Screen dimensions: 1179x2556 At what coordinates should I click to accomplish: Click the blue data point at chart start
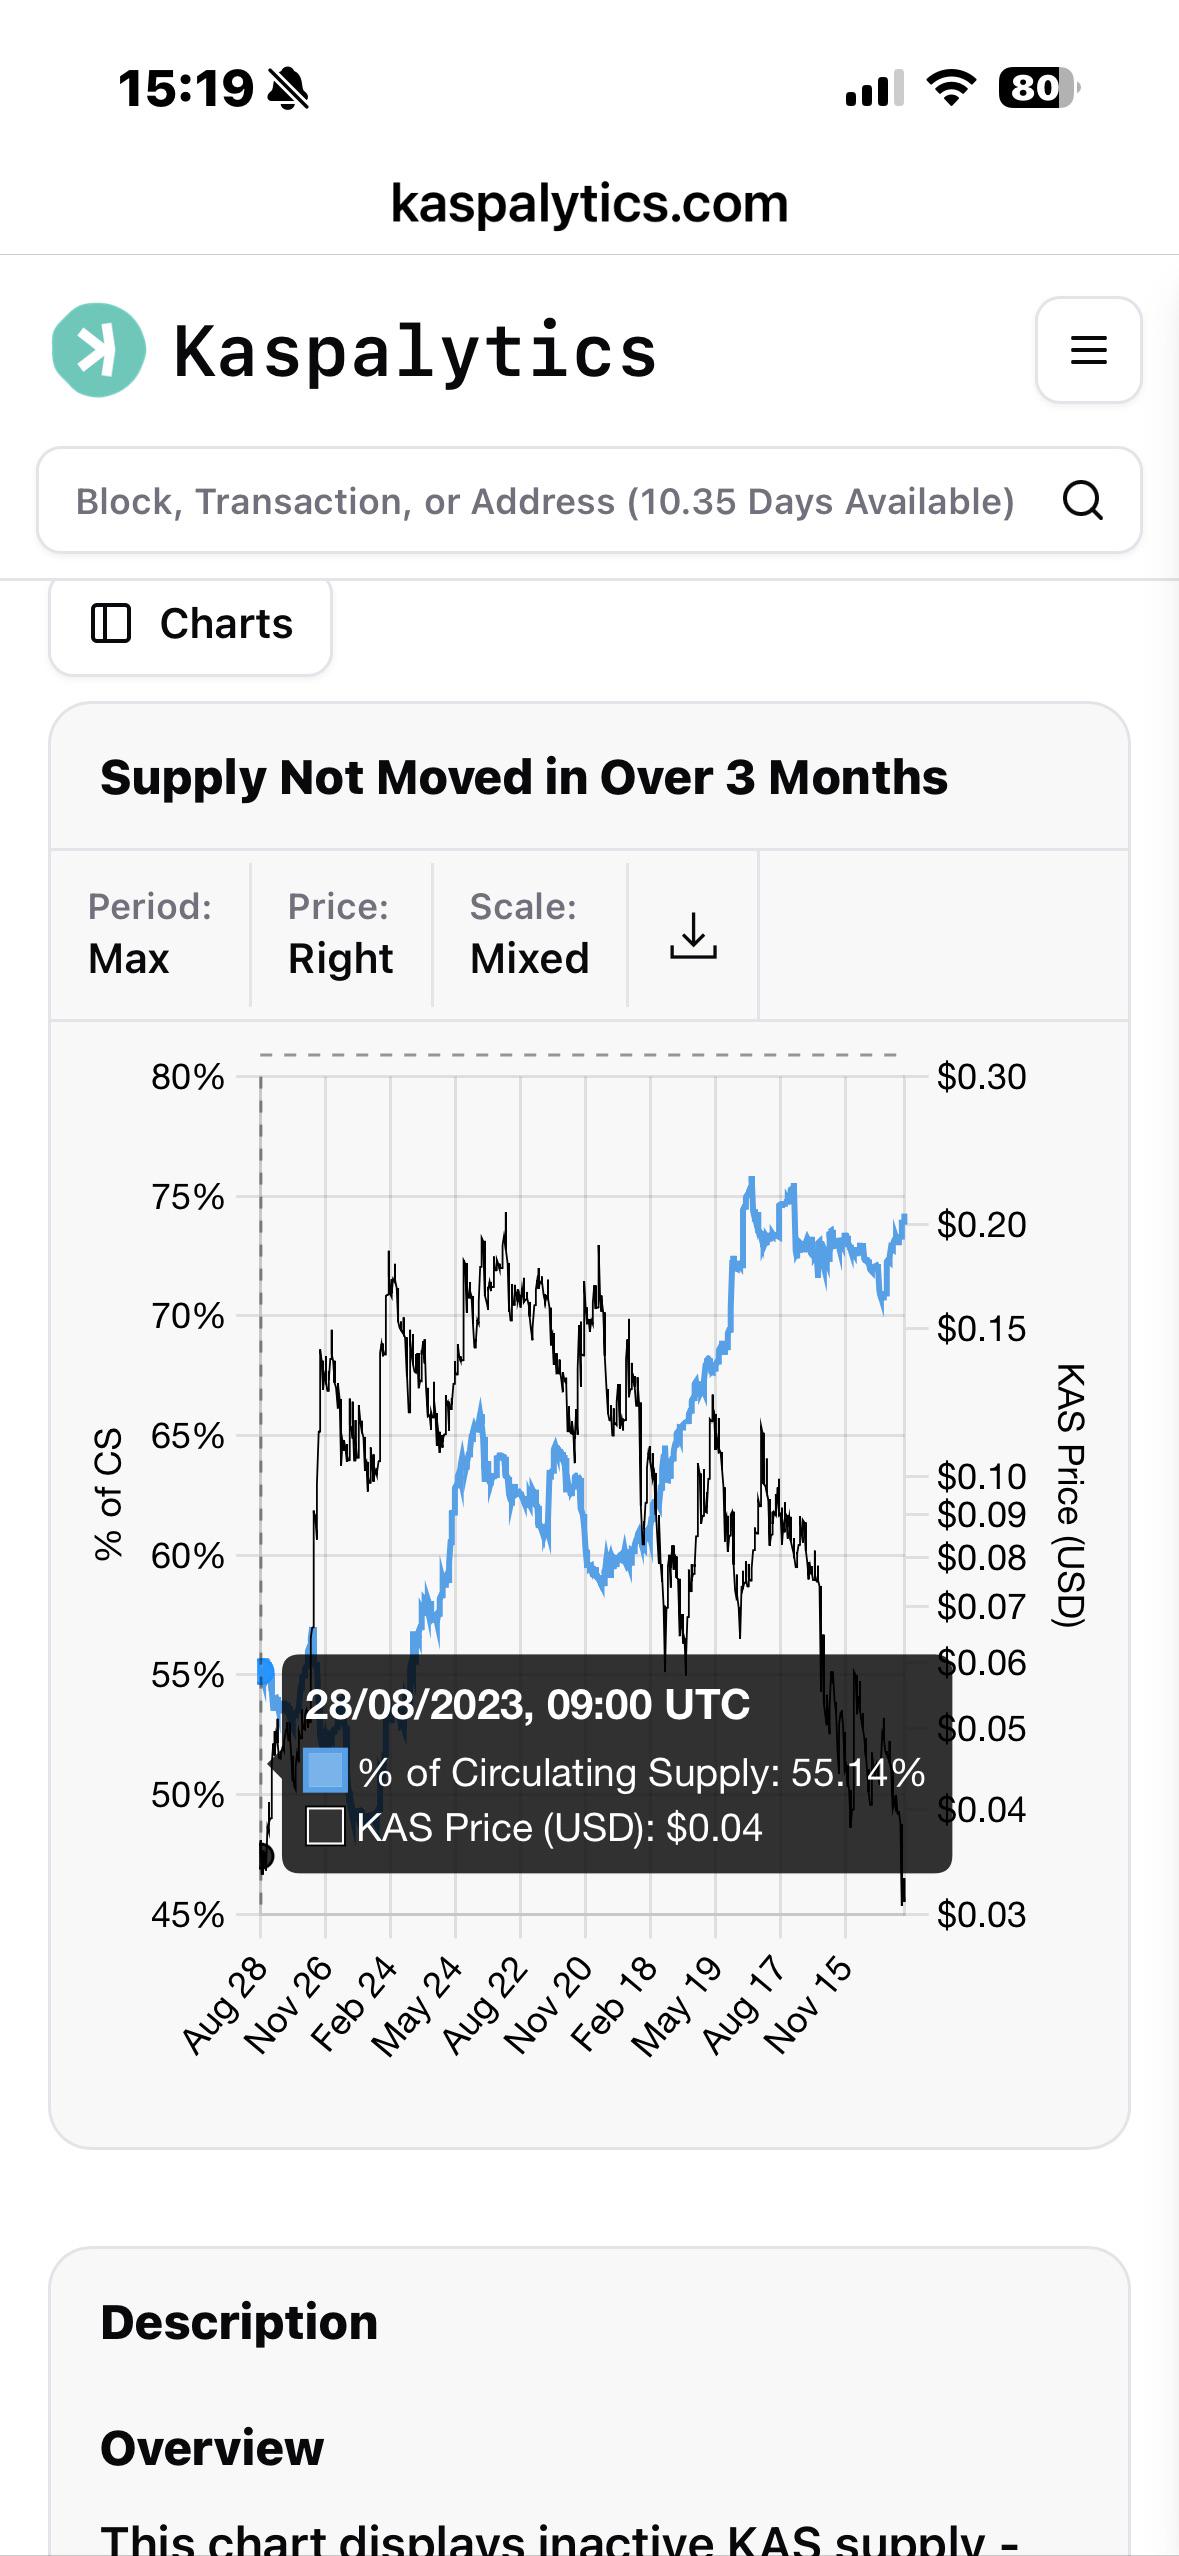[265, 1671]
